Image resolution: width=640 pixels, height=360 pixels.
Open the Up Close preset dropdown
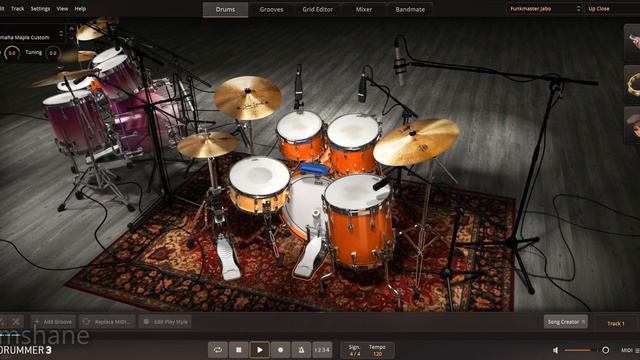612,9
